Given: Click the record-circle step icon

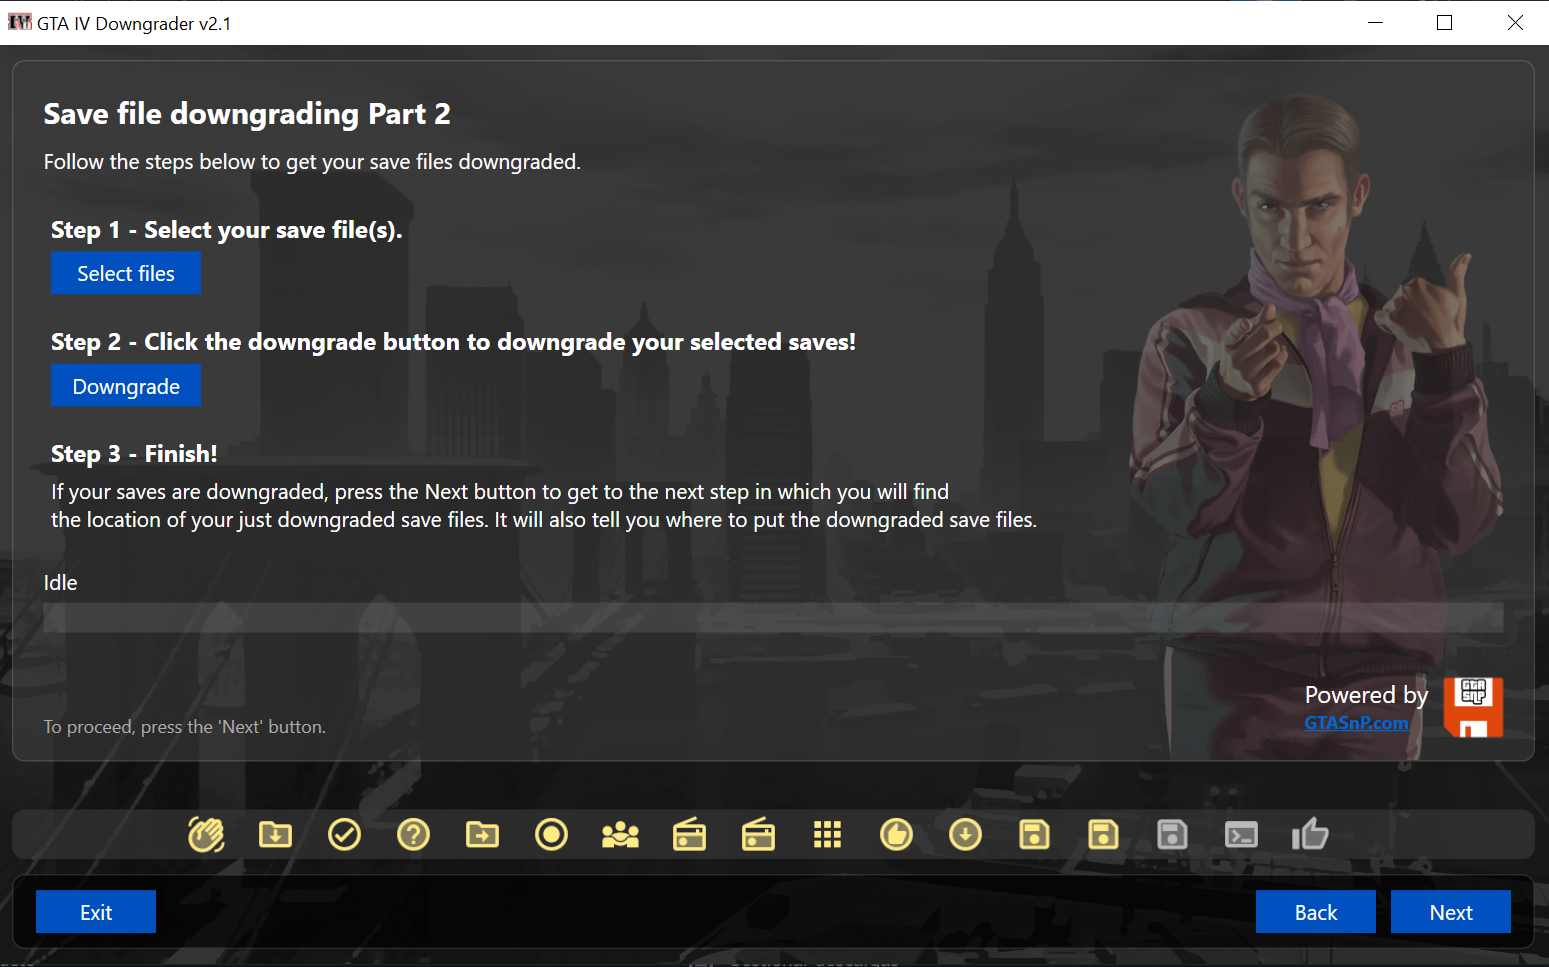Looking at the screenshot, I should (551, 834).
